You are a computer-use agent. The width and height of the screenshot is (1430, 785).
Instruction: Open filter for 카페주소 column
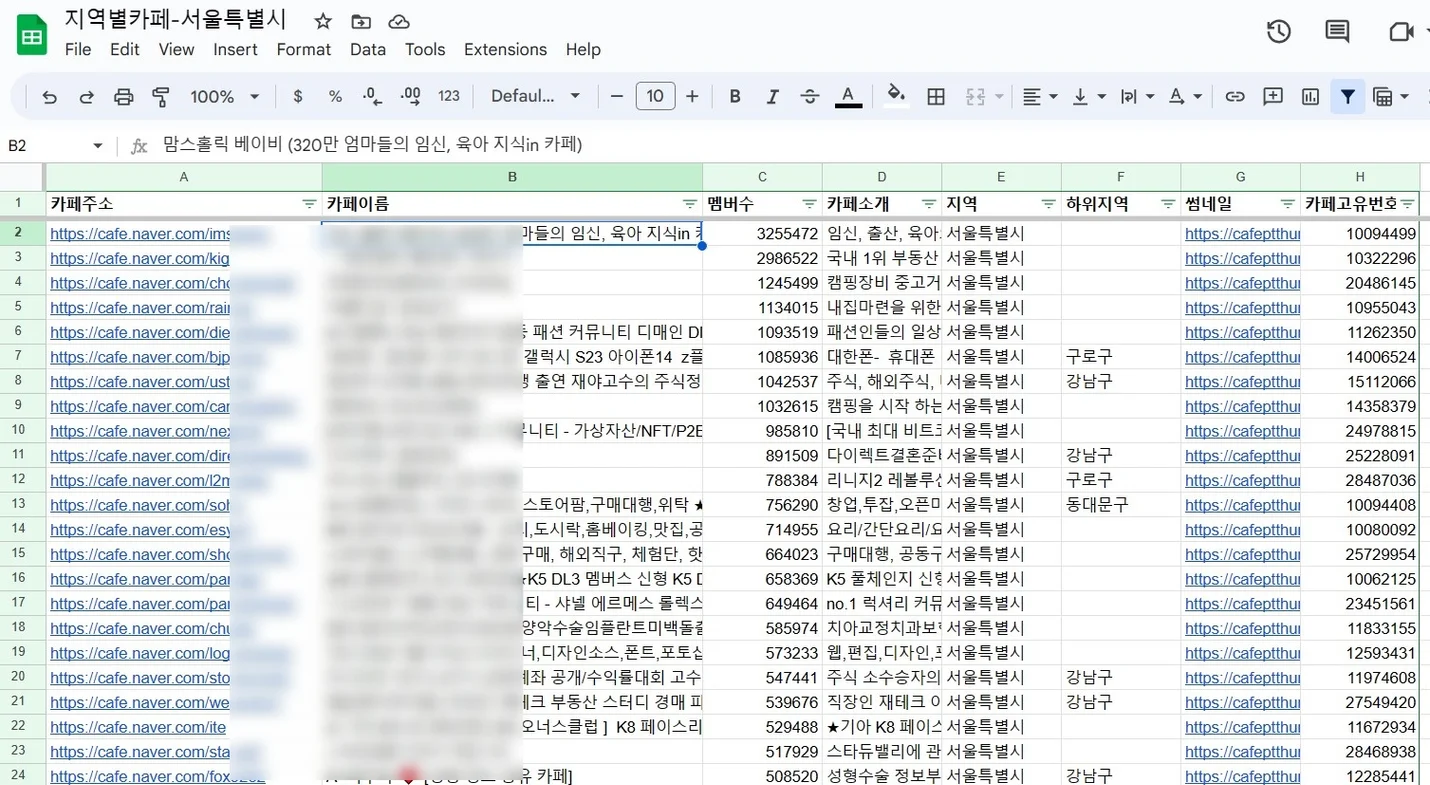pyautogui.click(x=309, y=204)
